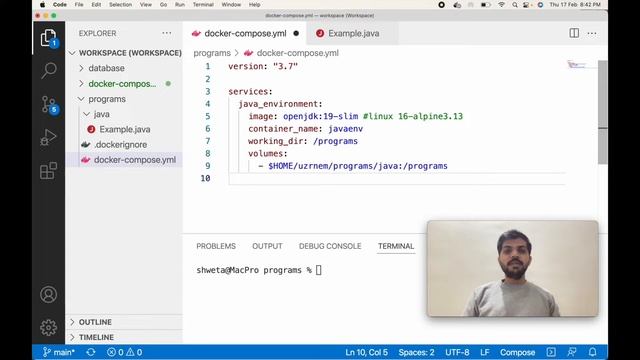640x360 pixels.
Task: Open the TERMINAL panel tab
Action: [x=396, y=246]
